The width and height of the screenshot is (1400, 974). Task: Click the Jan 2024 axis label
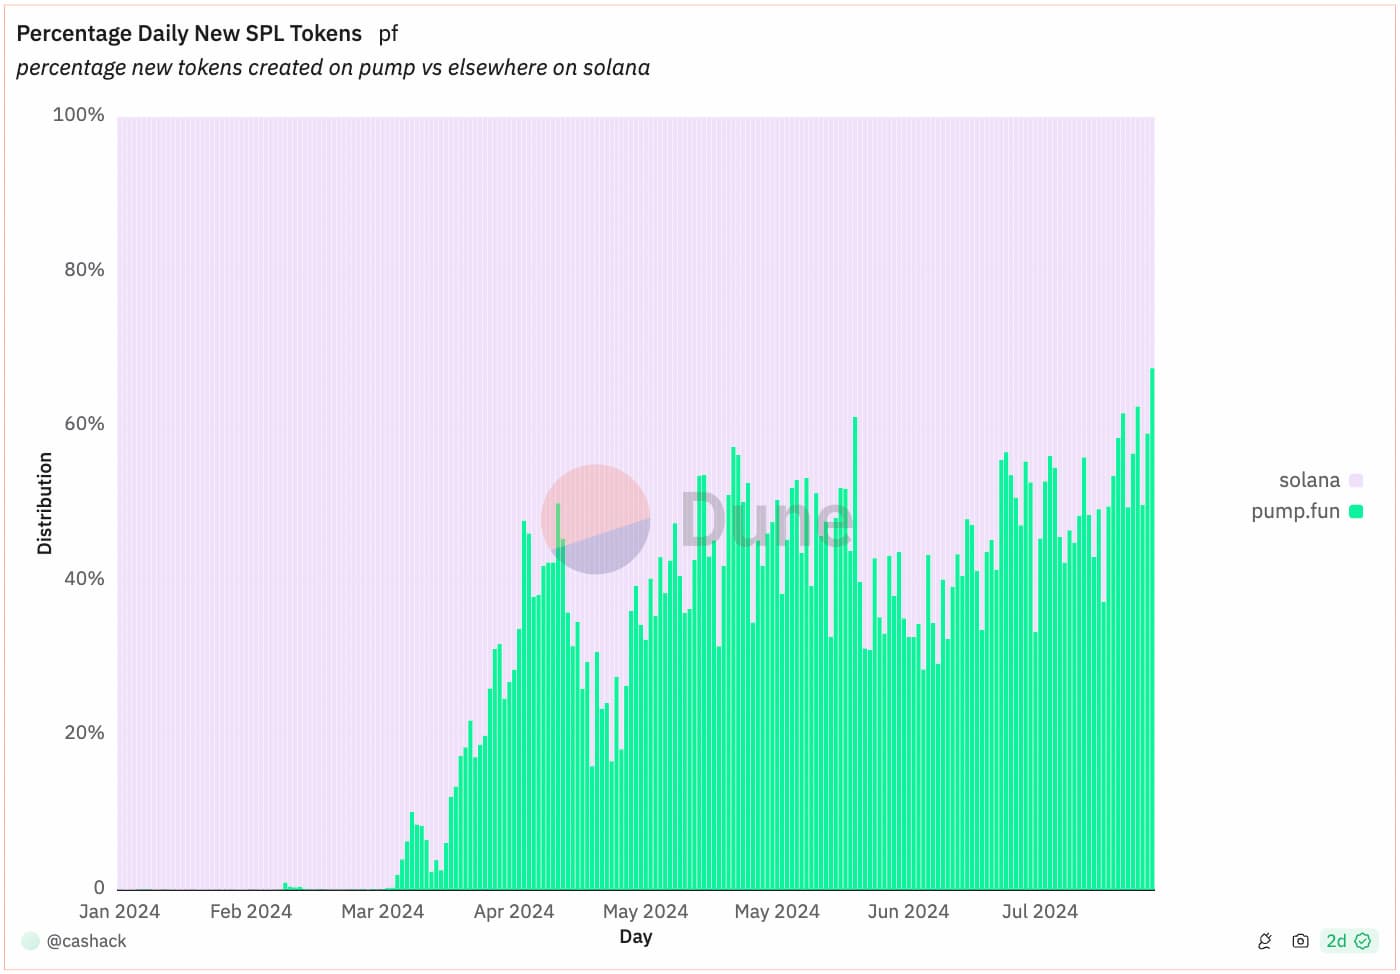click(x=119, y=911)
